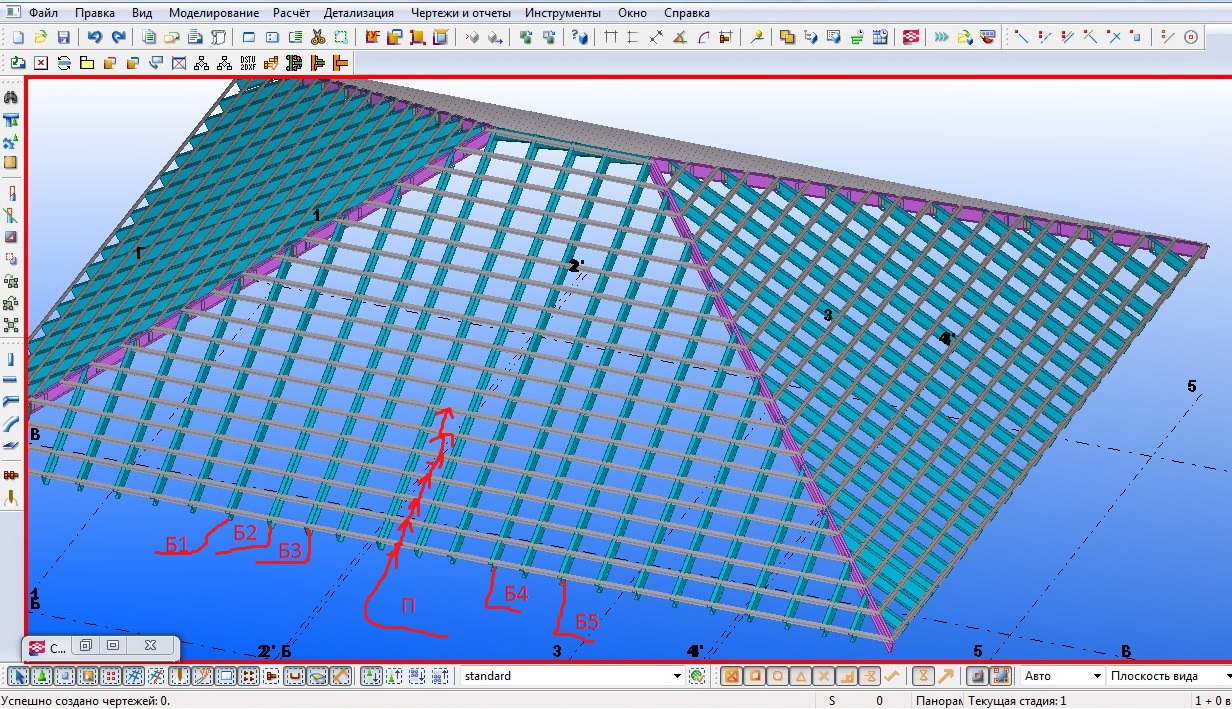This screenshot has width=1232, height=709.
Task: Redo the last undone action
Action: (118, 37)
